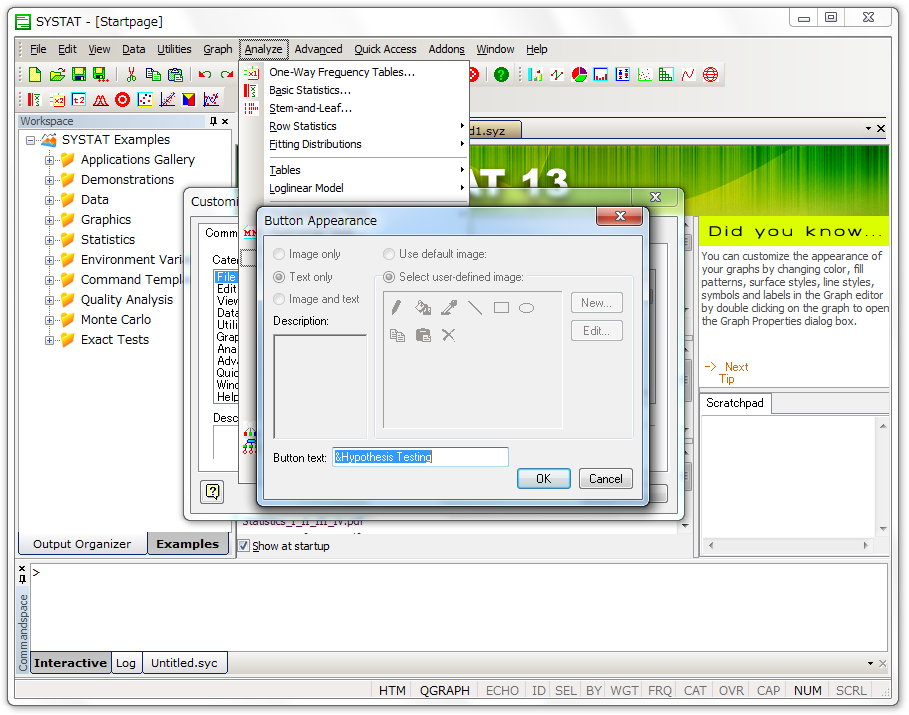Open the Utilities menu

174,49
